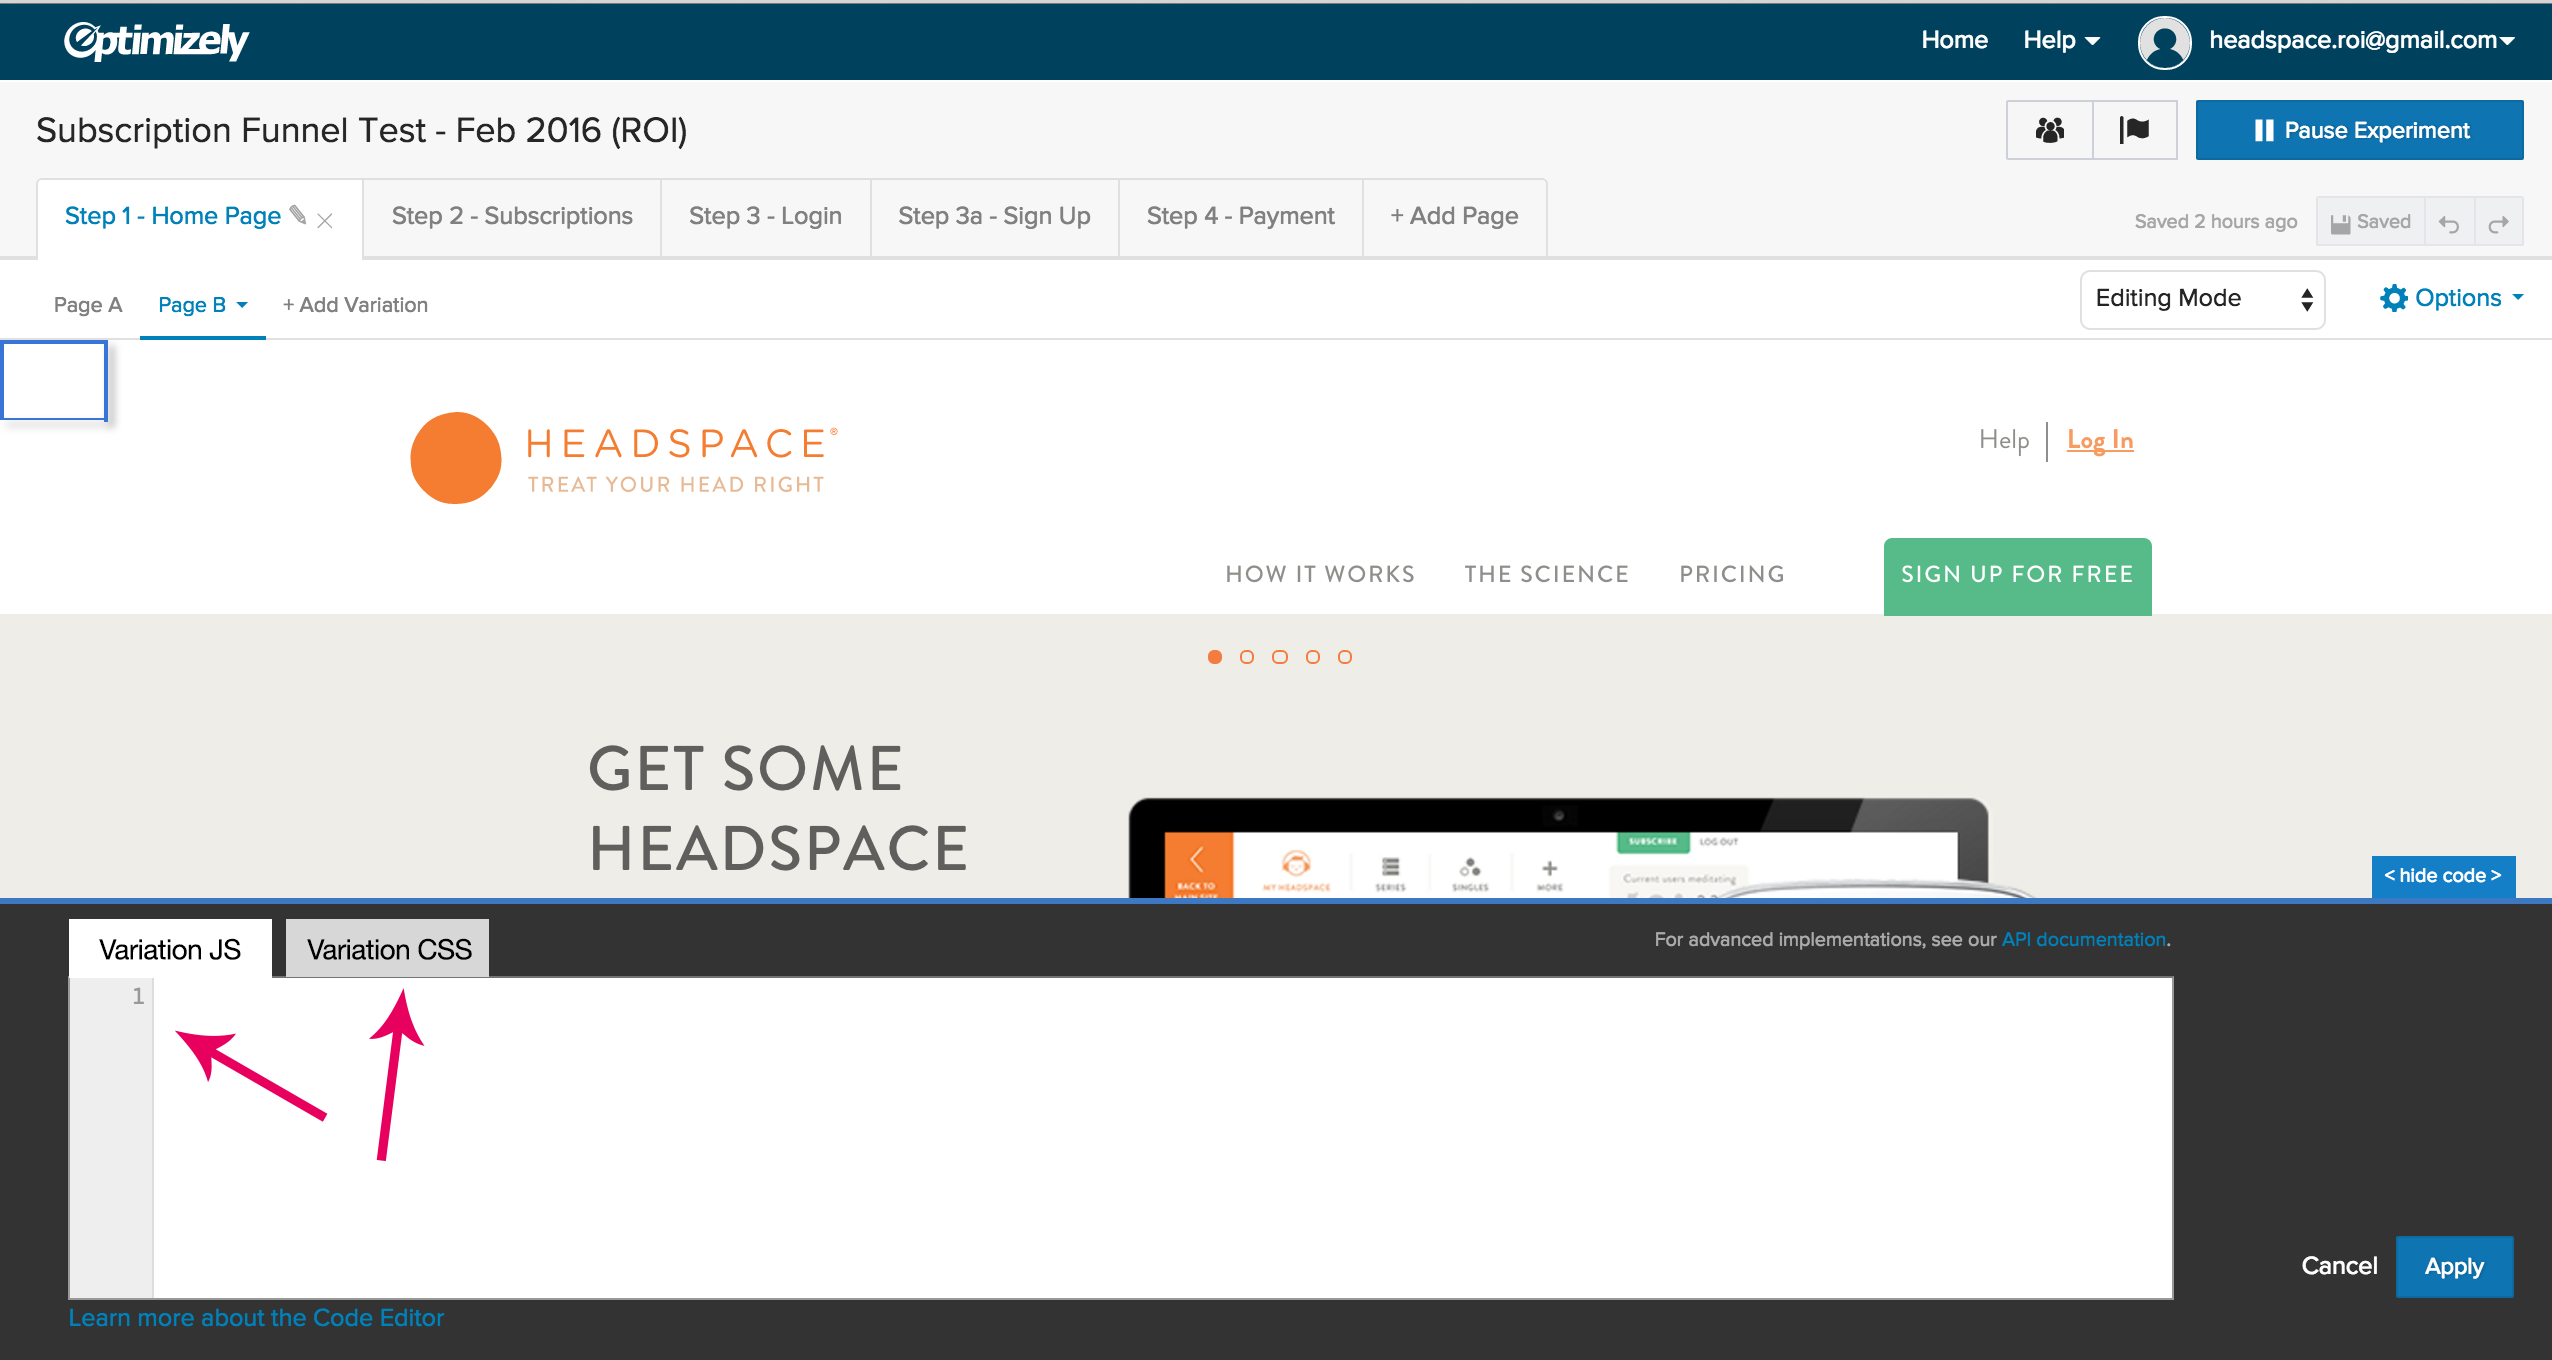The width and height of the screenshot is (2552, 1360).
Task: Click the hide code toggle button
Action: click(2443, 876)
